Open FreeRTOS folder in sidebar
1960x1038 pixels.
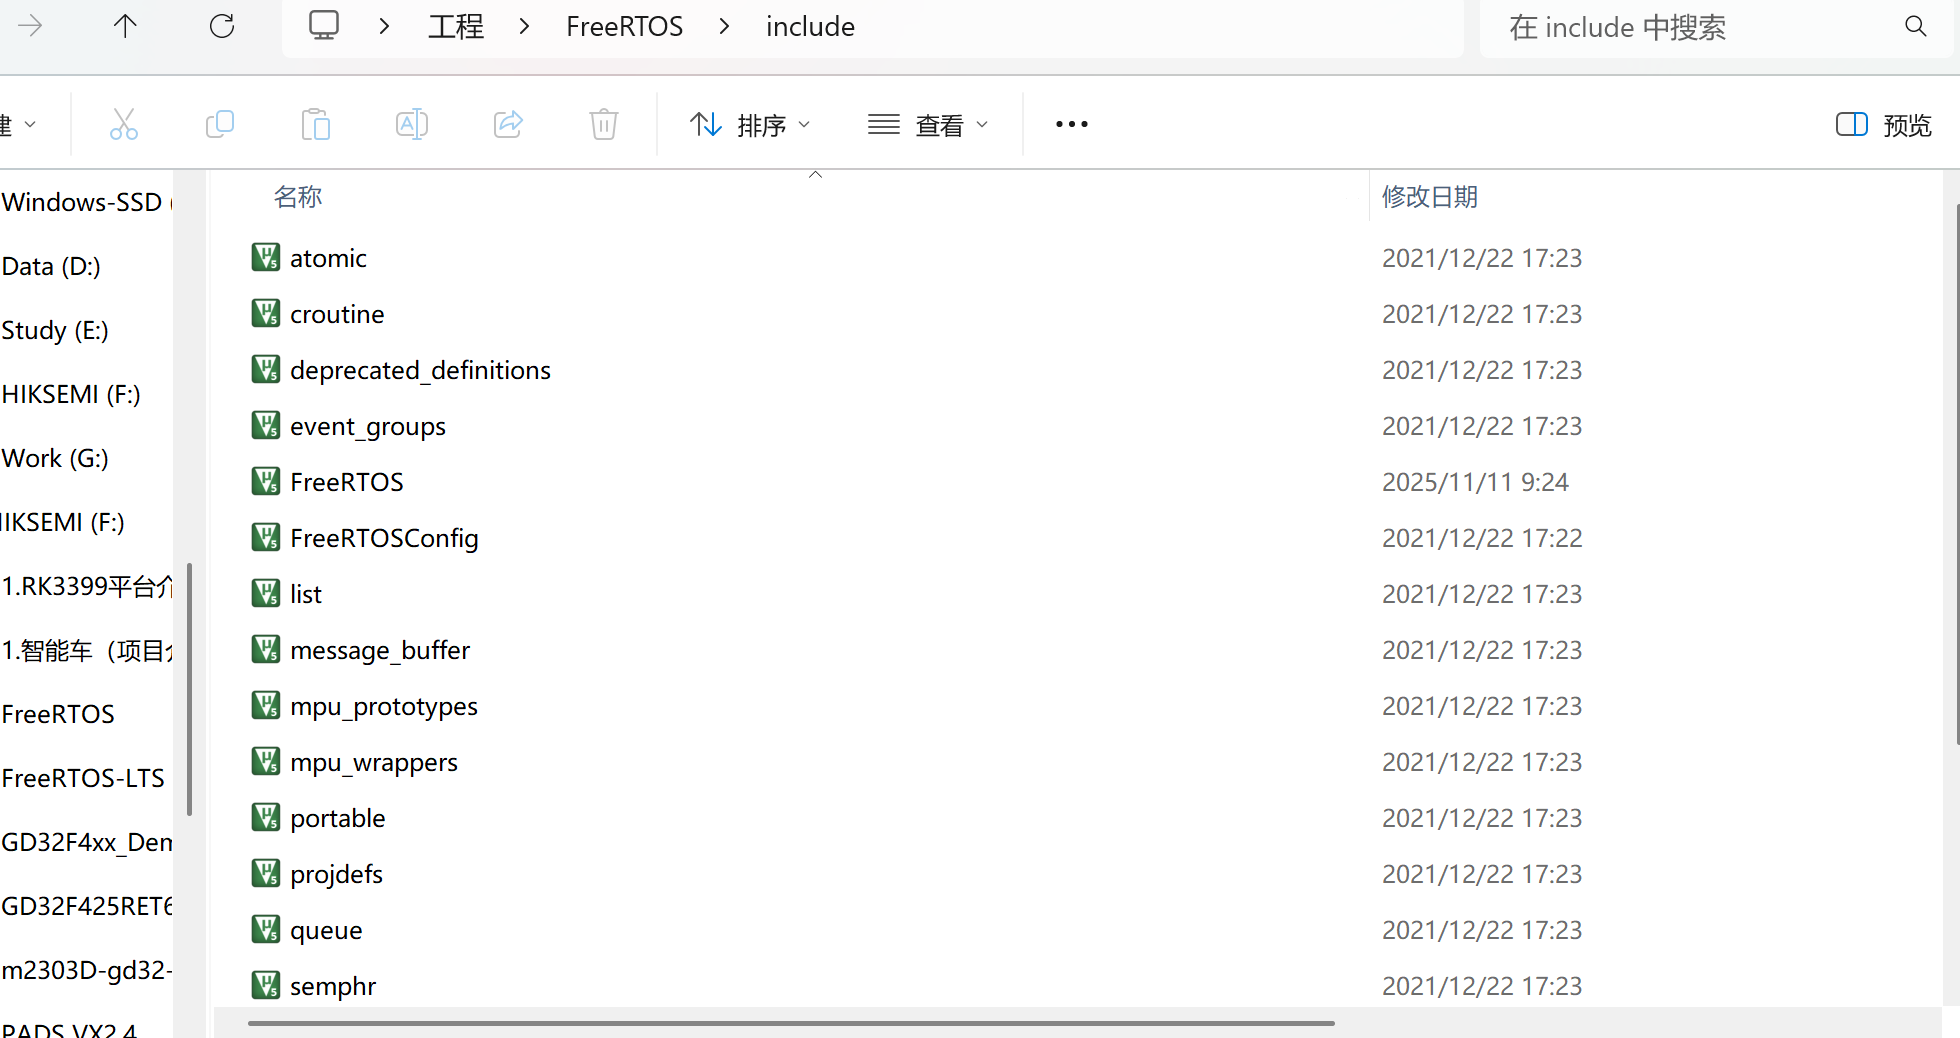pos(58,714)
